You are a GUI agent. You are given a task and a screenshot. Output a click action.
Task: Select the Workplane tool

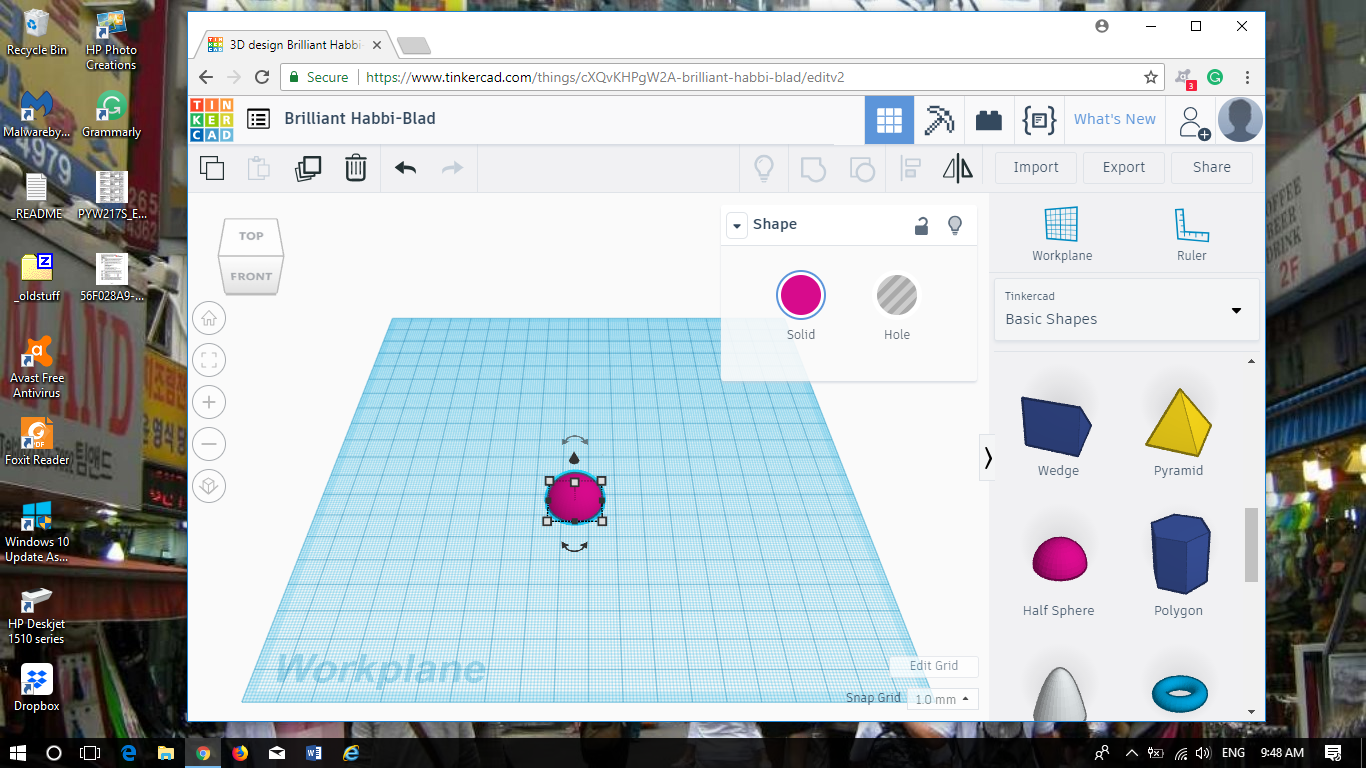pyautogui.click(x=1062, y=235)
